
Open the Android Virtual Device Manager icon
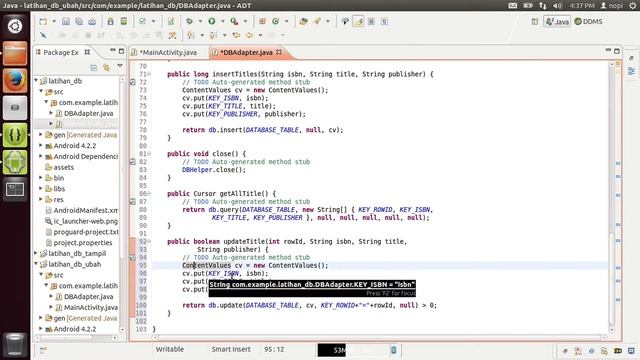pos(124,21)
